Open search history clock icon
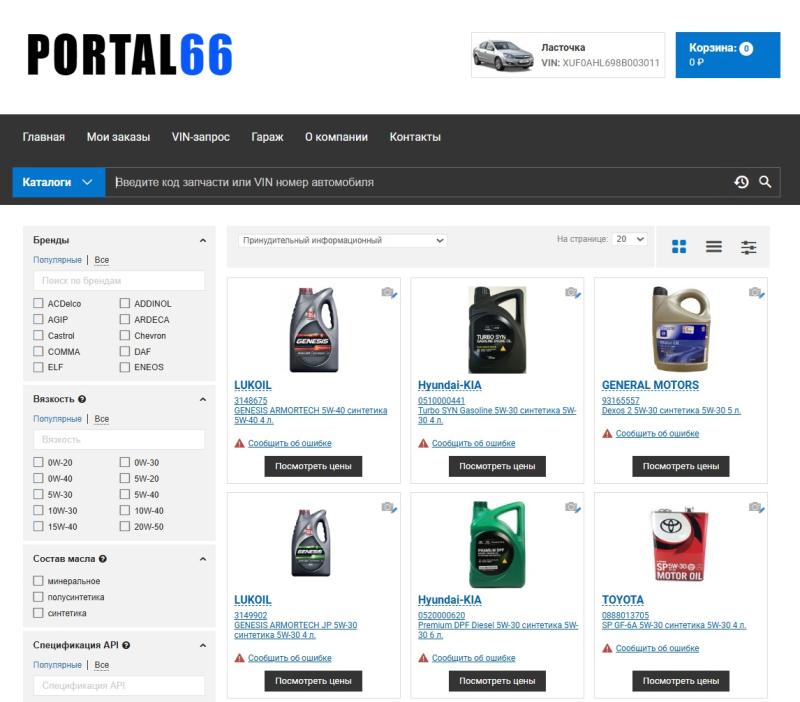This screenshot has width=800, height=702. [741, 182]
